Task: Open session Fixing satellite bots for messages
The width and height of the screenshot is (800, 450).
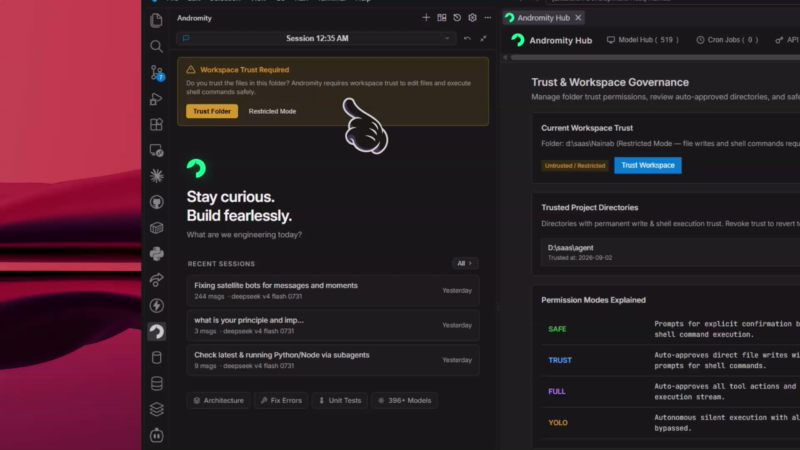Action: (x=333, y=290)
